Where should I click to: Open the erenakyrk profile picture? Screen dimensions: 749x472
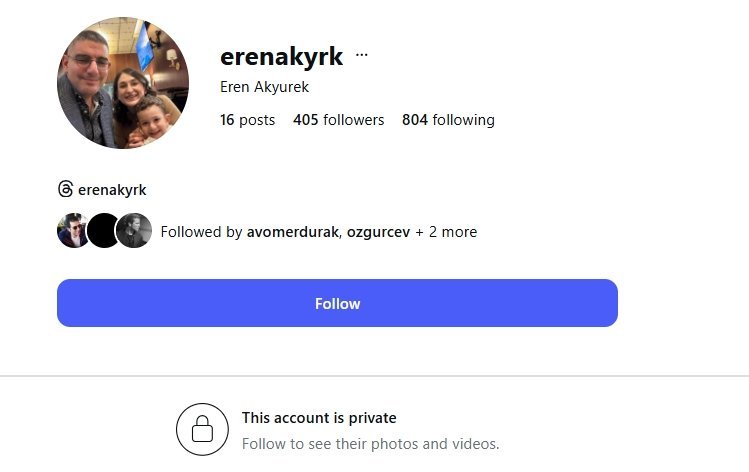[123, 83]
